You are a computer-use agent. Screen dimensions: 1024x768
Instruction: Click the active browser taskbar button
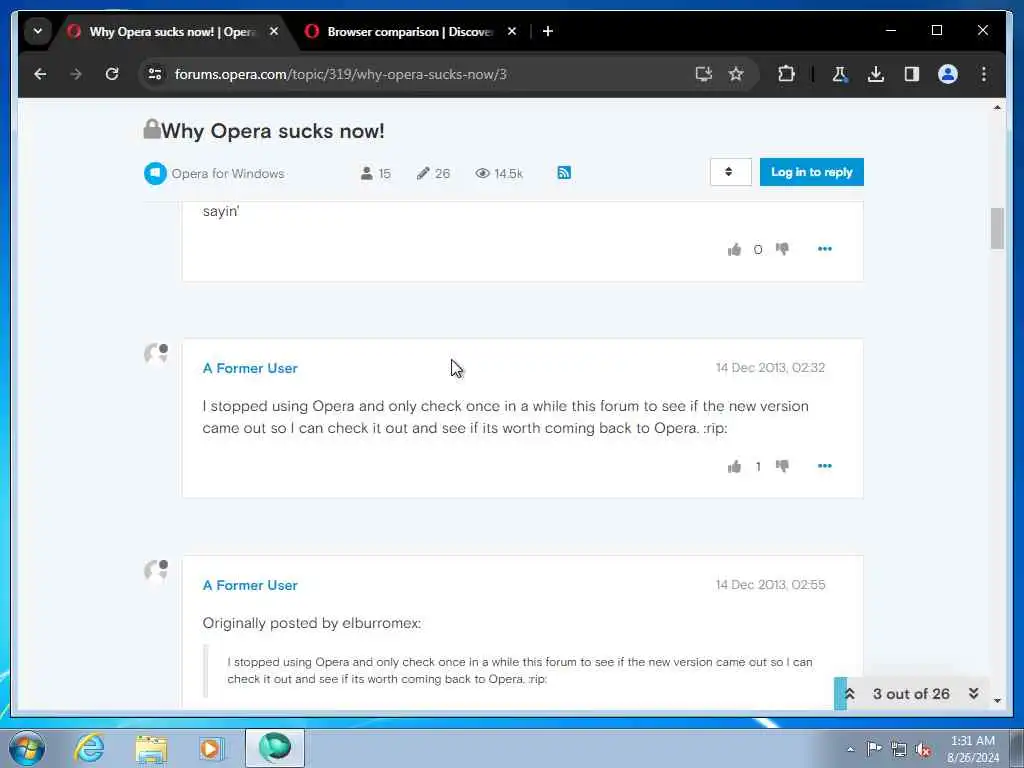click(x=275, y=748)
